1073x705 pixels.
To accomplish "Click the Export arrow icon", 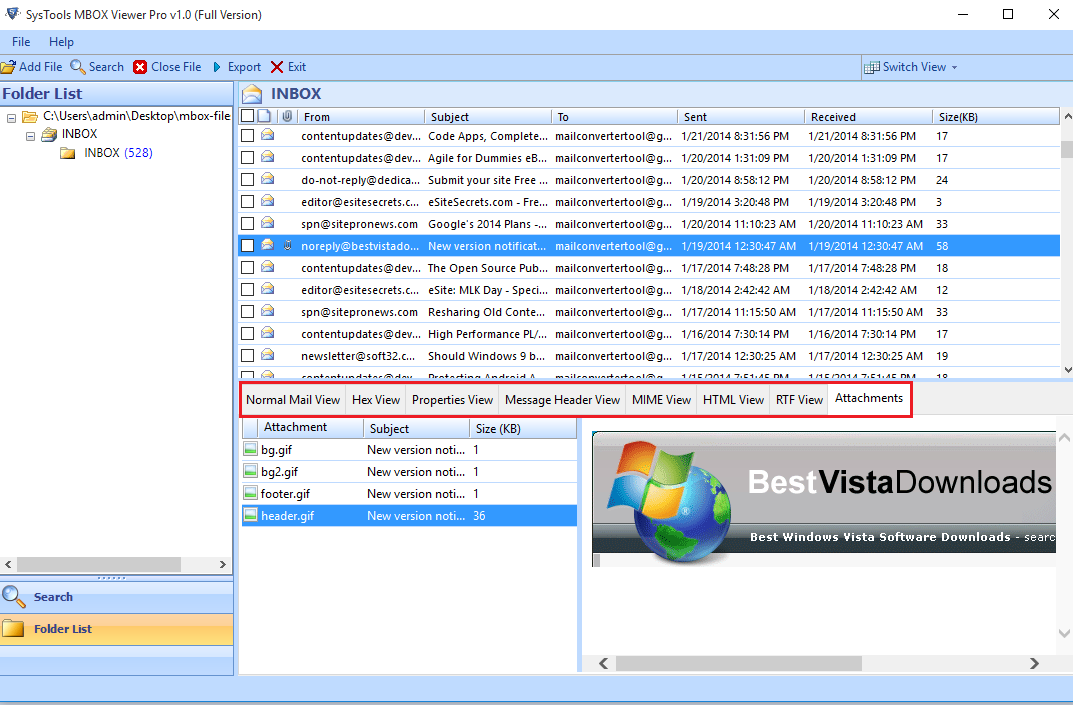I will pos(217,67).
